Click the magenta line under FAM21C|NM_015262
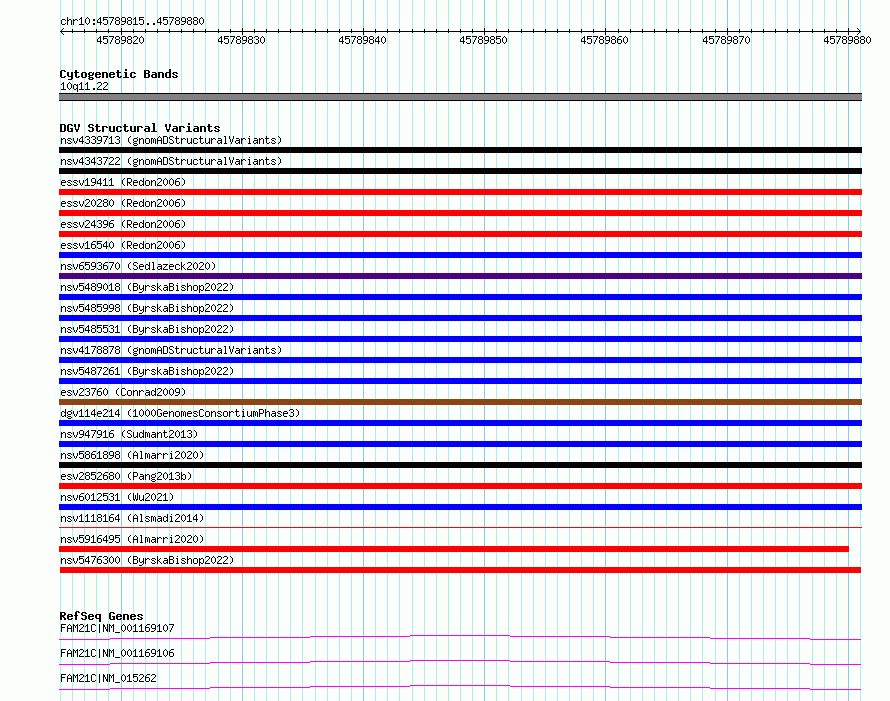Viewport: 890px width, 701px height. point(460,687)
